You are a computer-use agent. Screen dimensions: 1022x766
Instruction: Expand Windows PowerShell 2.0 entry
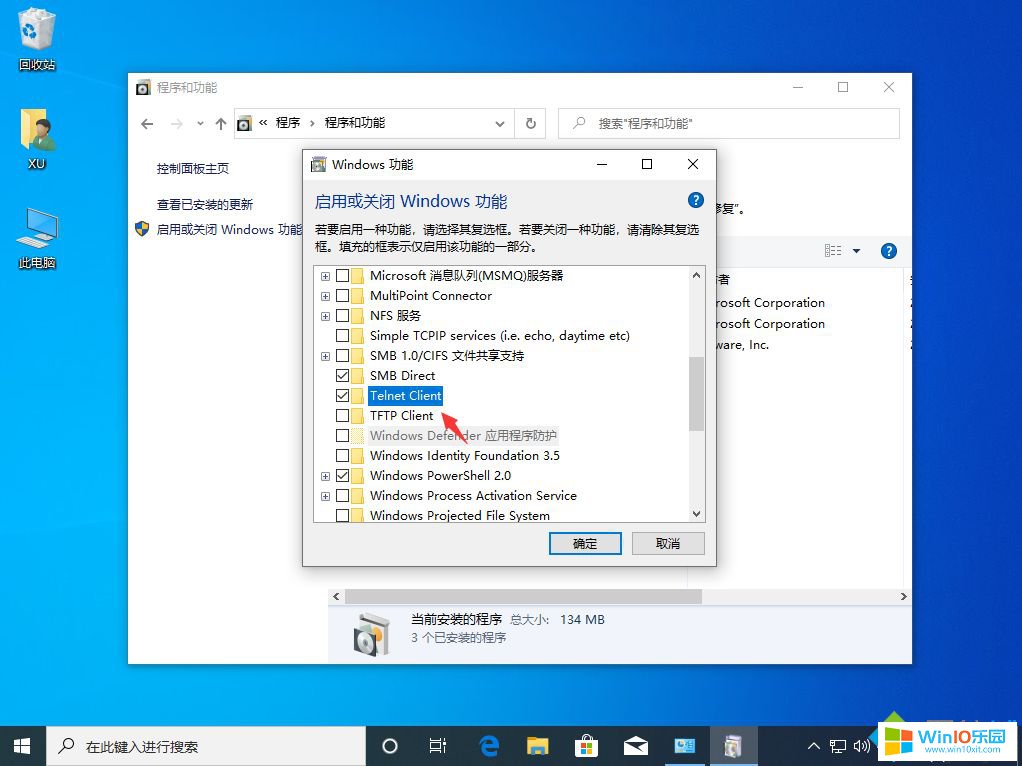pos(325,475)
